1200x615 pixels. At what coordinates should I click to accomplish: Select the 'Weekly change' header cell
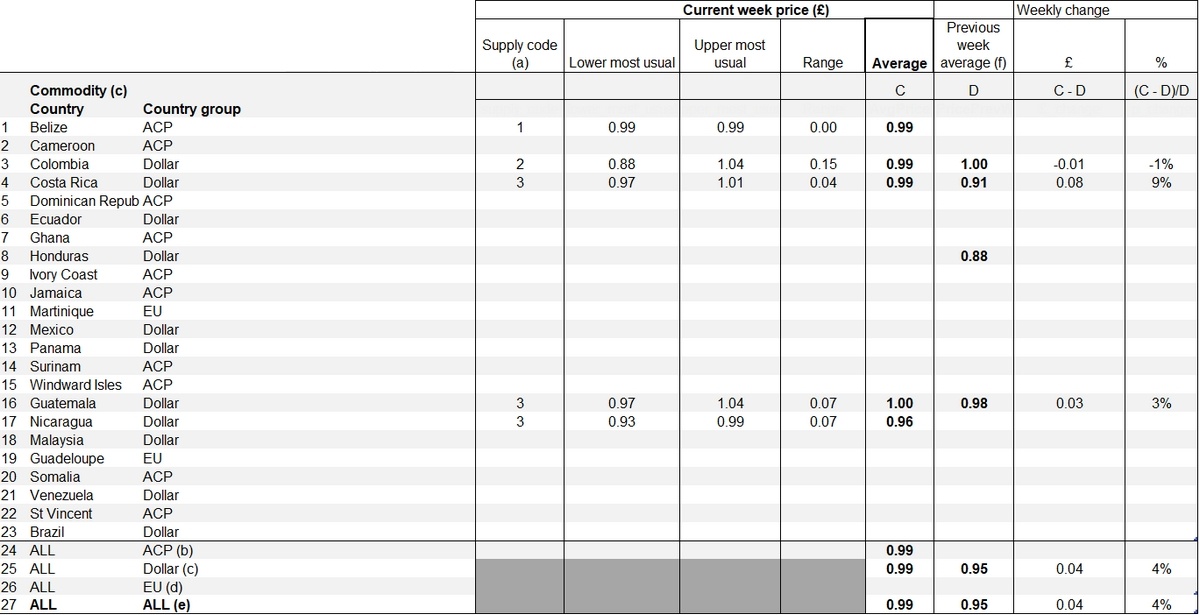click(x=1062, y=10)
